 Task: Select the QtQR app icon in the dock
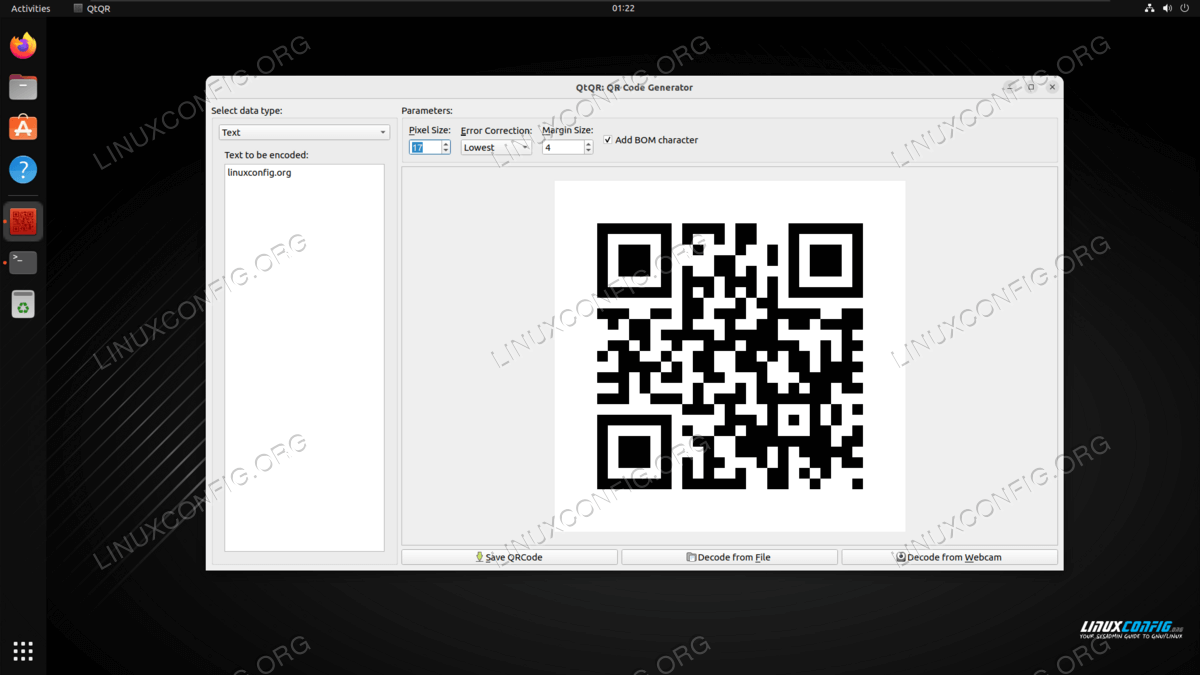coord(23,221)
